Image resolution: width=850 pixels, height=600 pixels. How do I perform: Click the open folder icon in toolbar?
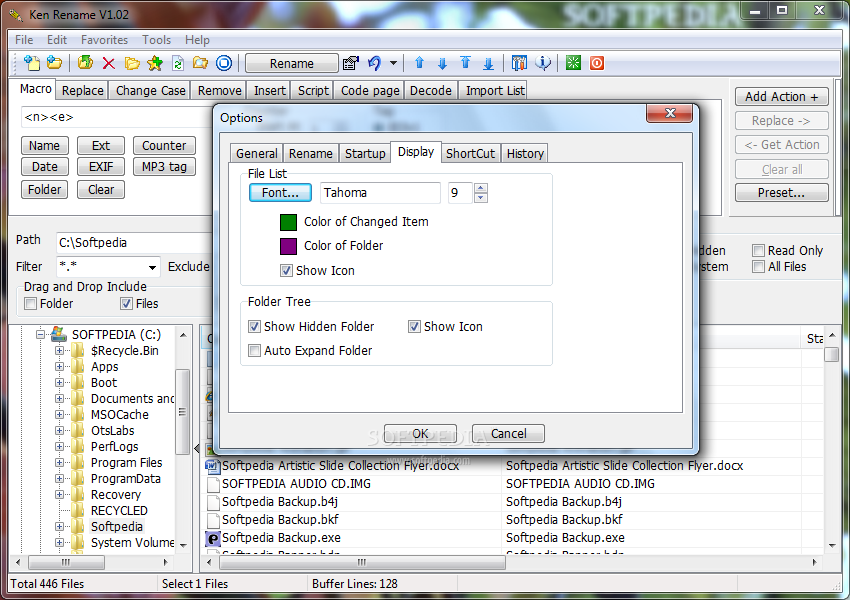[132, 63]
